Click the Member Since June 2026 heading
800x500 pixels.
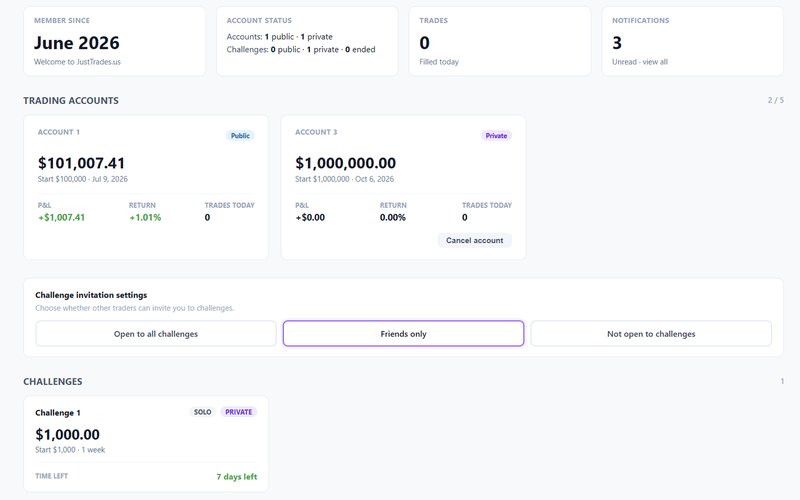pyautogui.click(x=77, y=43)
